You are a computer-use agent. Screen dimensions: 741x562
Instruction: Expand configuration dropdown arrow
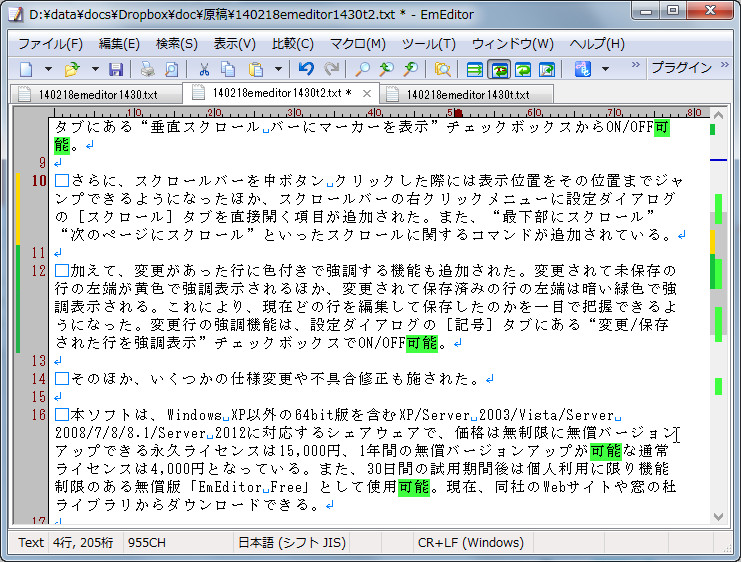click(605, 69)
